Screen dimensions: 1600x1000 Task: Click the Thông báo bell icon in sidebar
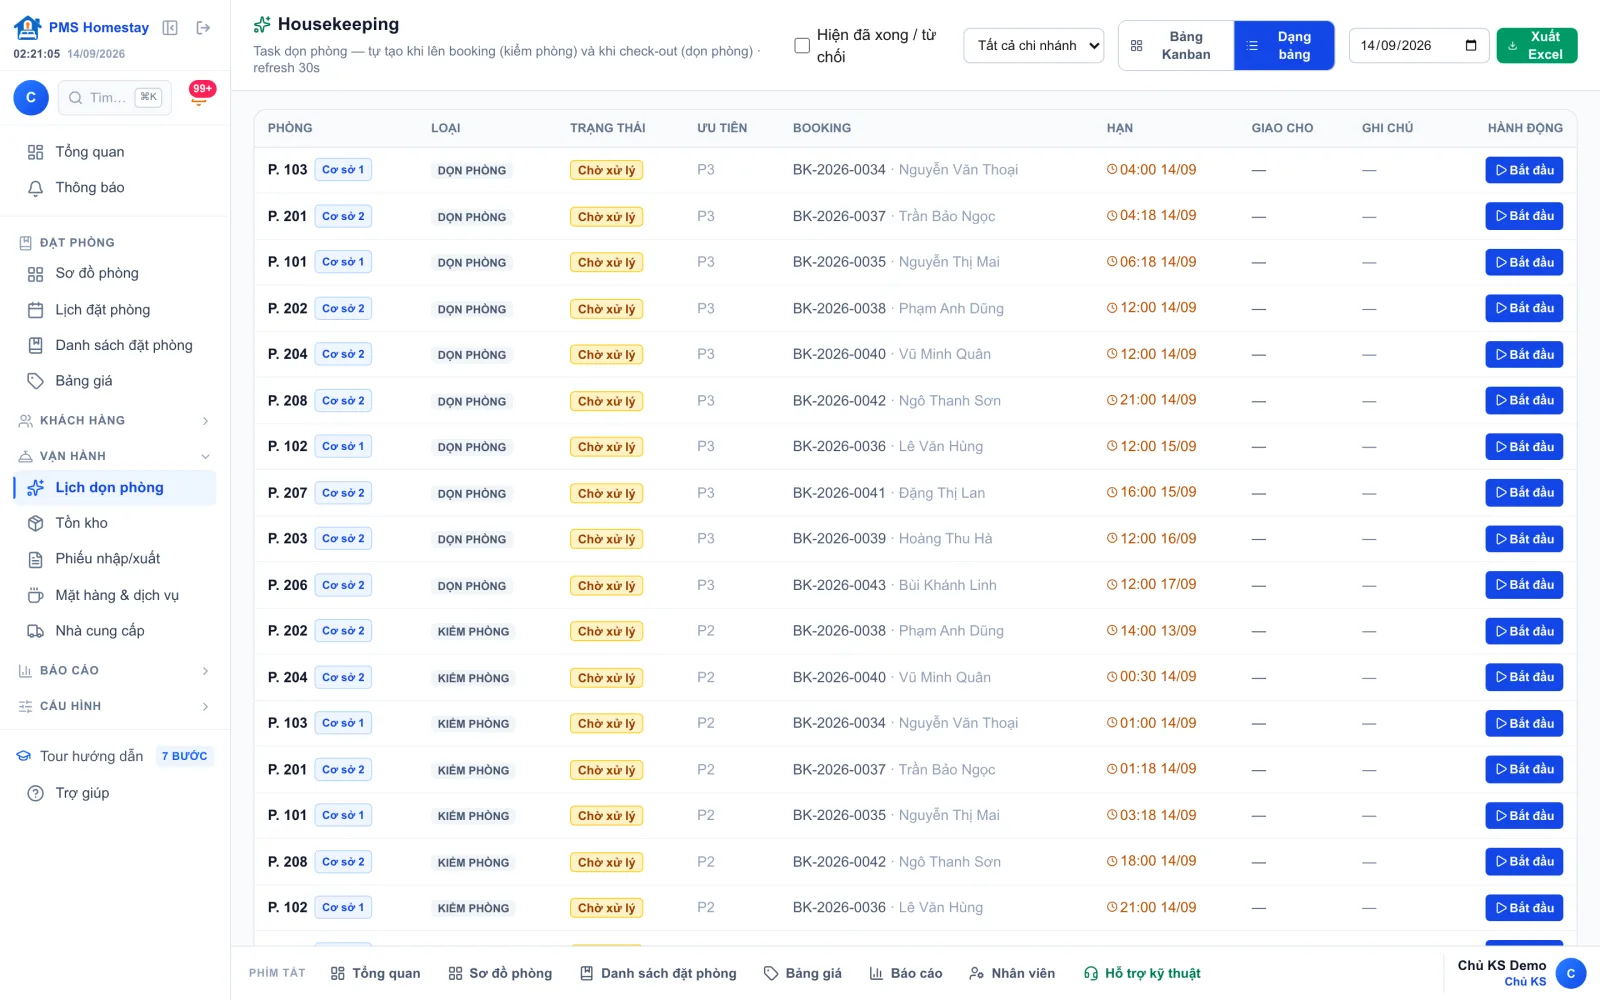pyautogui.click(x=36, y=188)
